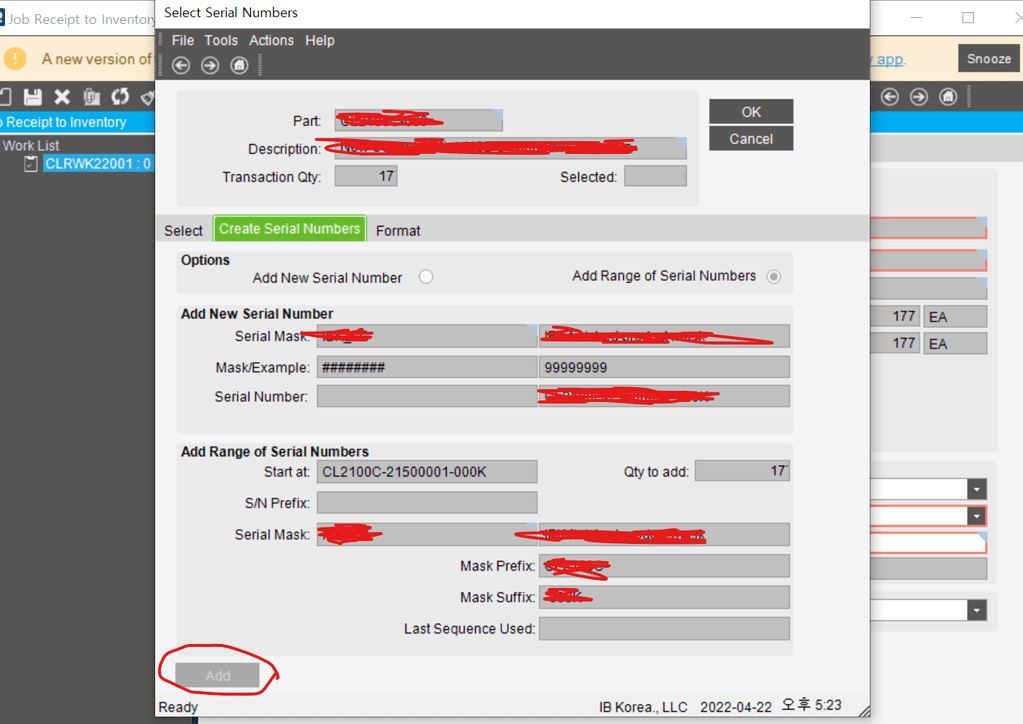The width and height of the screenshot is (1023, 724).
Task: Click the broom clear icon on the toolbar
Action: pos(146,96)
